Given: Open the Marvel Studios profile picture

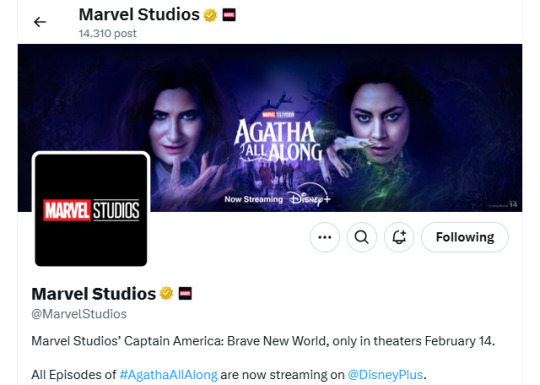Looking at the screenshot, I should tap(91, 210).
